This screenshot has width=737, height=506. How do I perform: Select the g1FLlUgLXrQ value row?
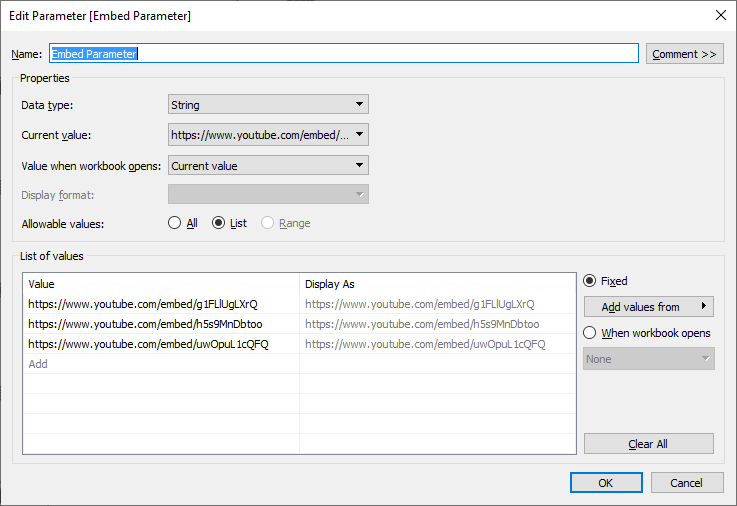143,304
